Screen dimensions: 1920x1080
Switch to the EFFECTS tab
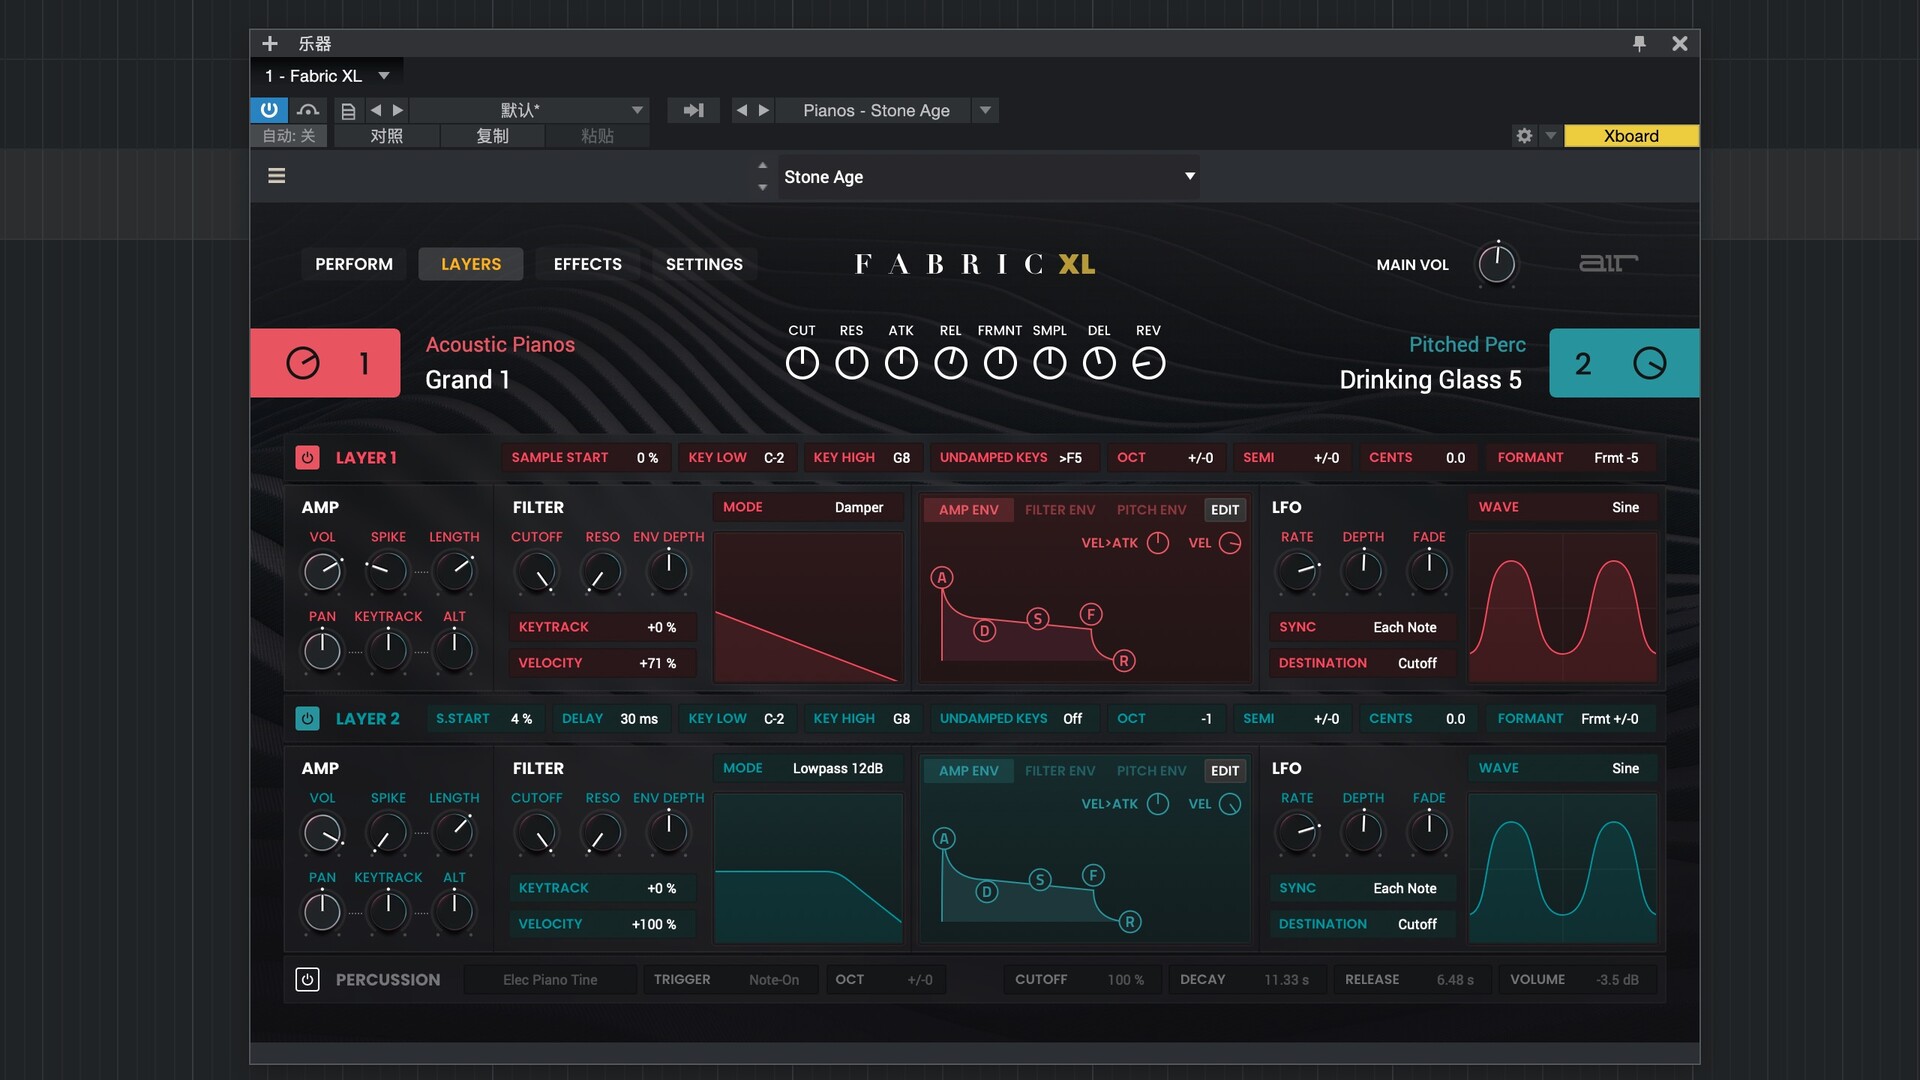(587, 264)
